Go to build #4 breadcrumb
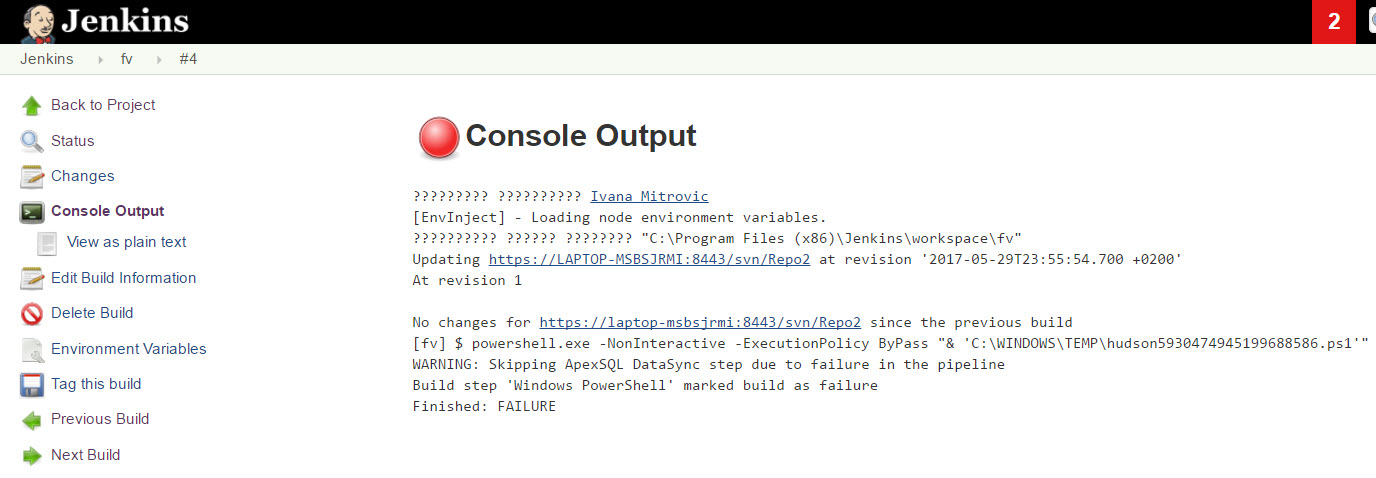This screenshot has height=478, width=1376. [x=188, y=59]
